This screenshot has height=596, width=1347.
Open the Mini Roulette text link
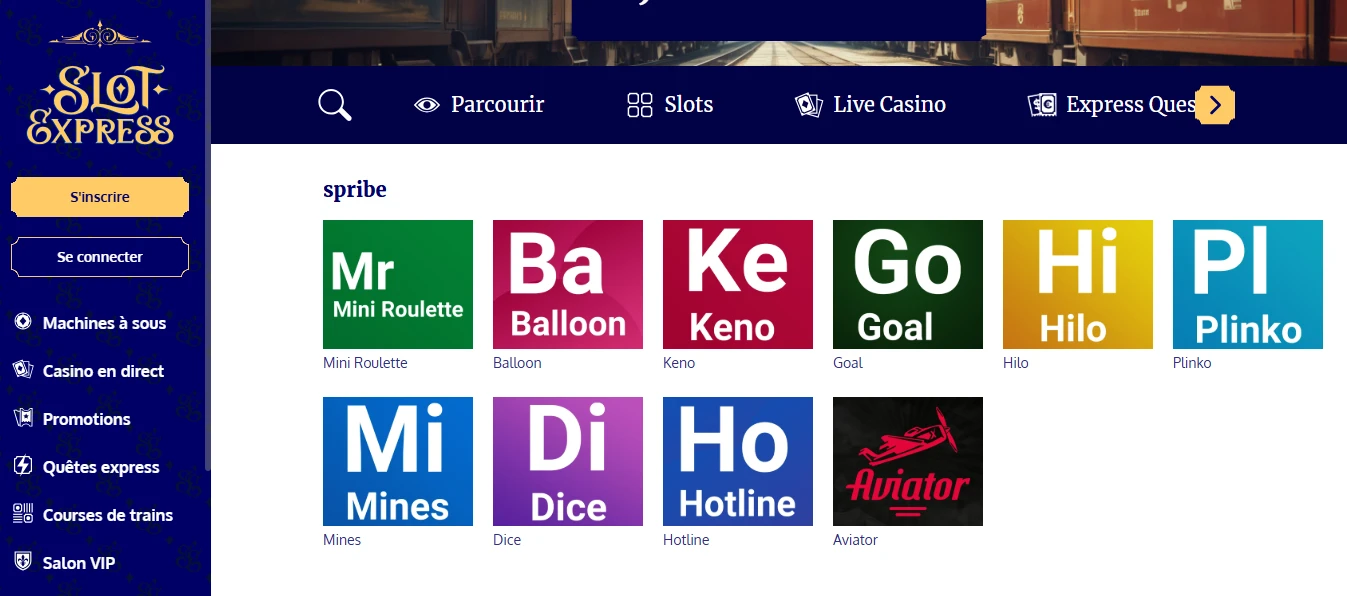(365, 363)
